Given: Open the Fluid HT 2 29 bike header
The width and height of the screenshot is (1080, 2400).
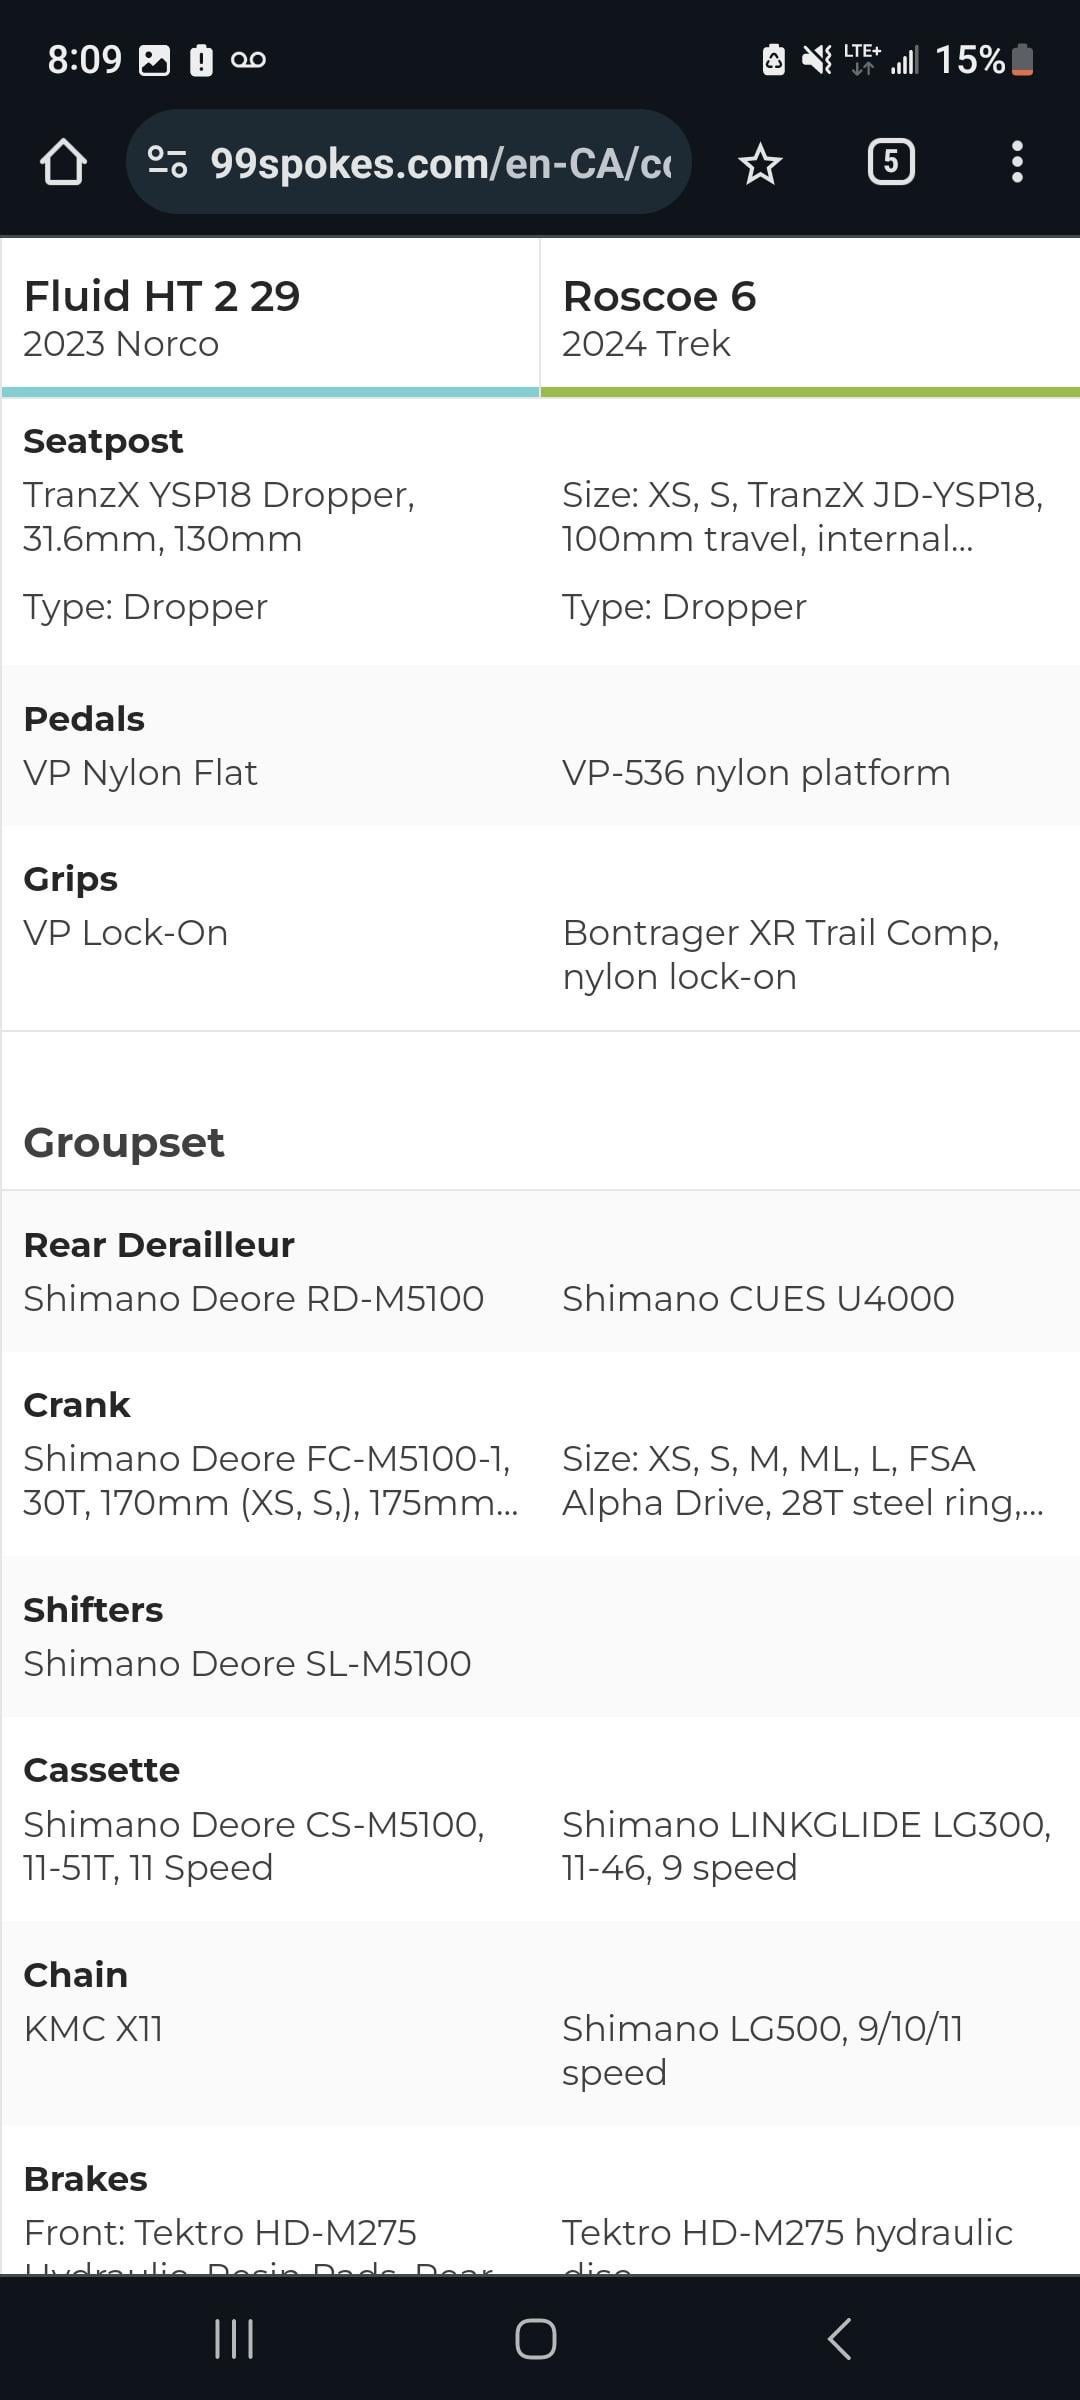Looking at the screenshot, I should click(x=270, y=318).
